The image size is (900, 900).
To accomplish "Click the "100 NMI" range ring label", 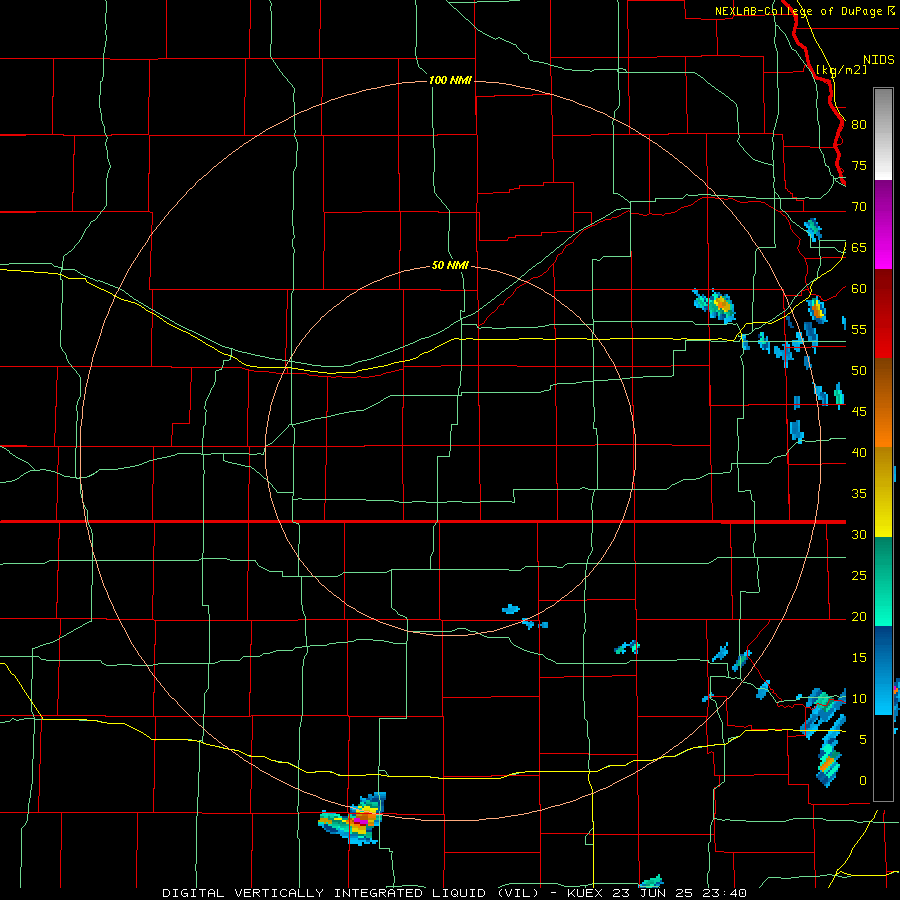I will tap(450, 80).
